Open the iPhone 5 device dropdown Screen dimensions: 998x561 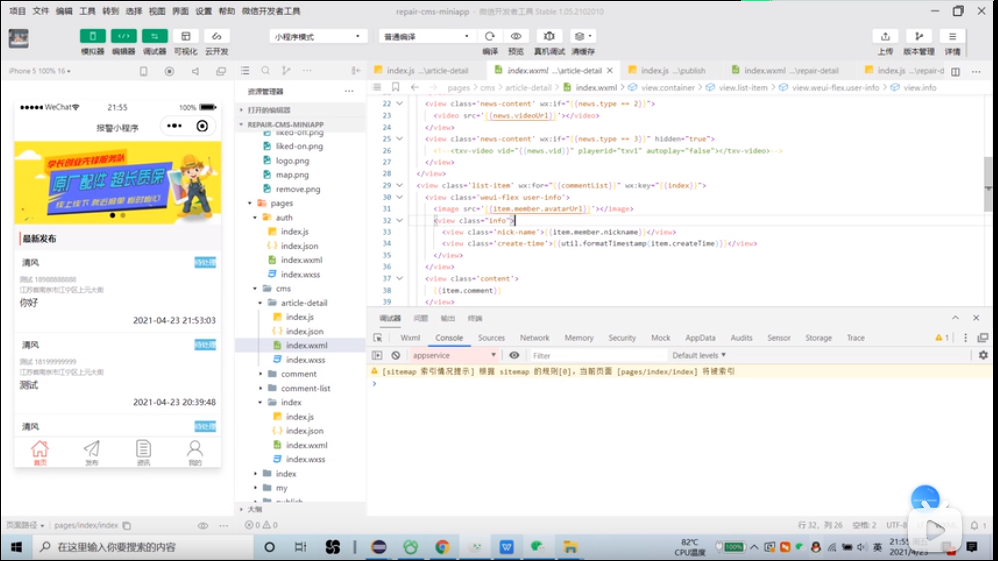point(39,71)
